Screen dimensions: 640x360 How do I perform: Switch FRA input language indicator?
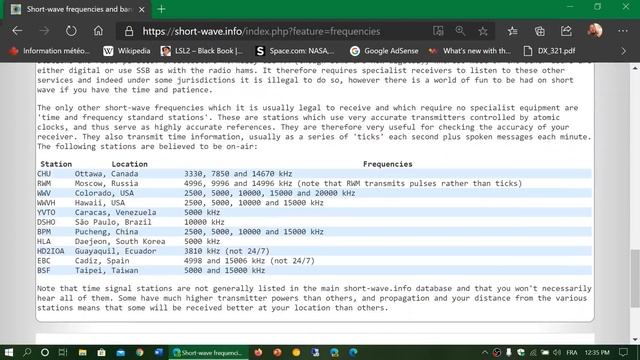(572, 352)
